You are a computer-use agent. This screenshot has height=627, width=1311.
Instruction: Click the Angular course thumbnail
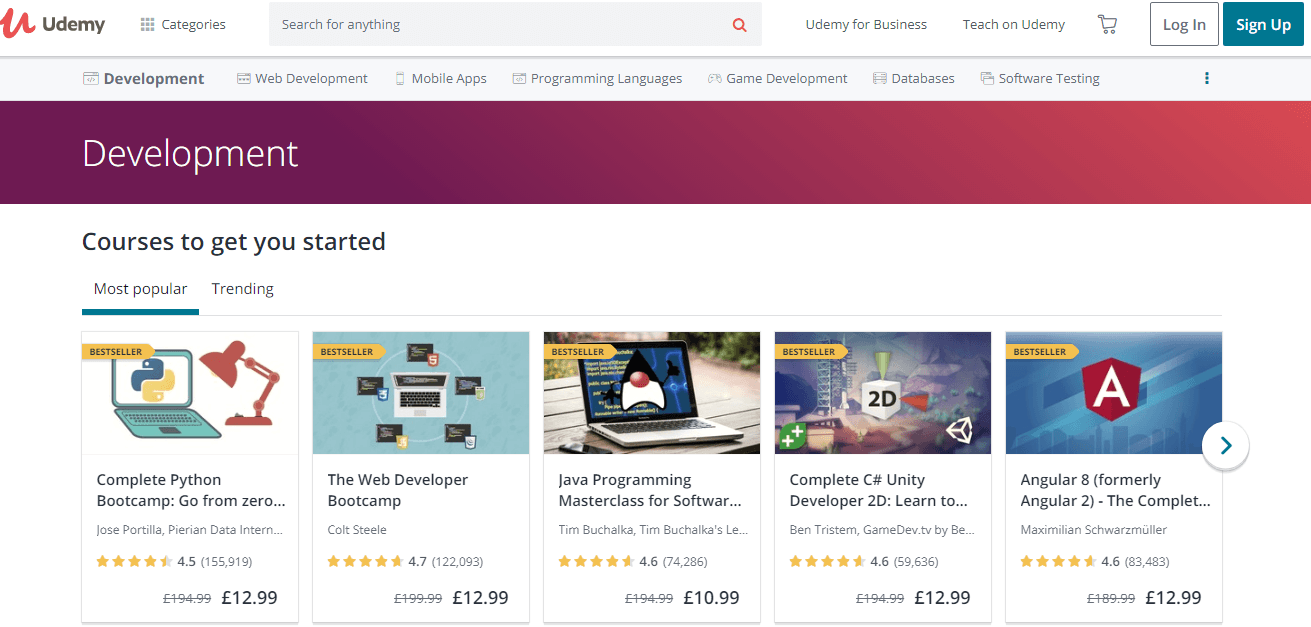(x=1114, y=393)
